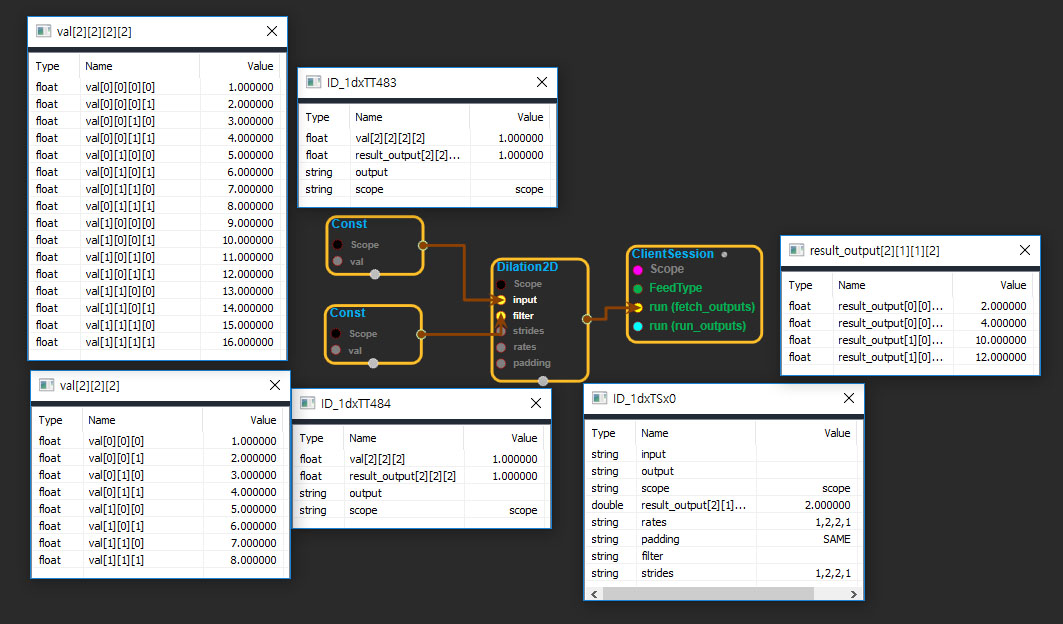Viewport: 1063px width, 624px height.
Task: Click the padding port on Dilation2D
Action: 501,363
